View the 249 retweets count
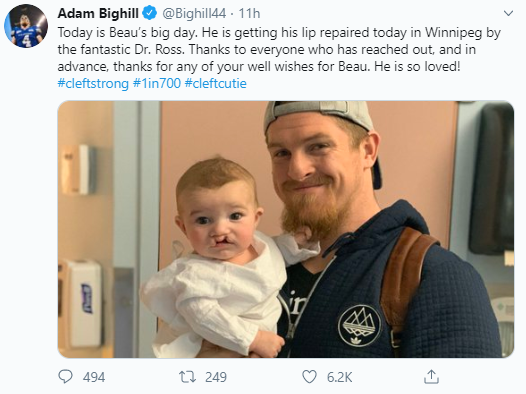The height and width of the screenshot is (394, 526). pos(216,377)
